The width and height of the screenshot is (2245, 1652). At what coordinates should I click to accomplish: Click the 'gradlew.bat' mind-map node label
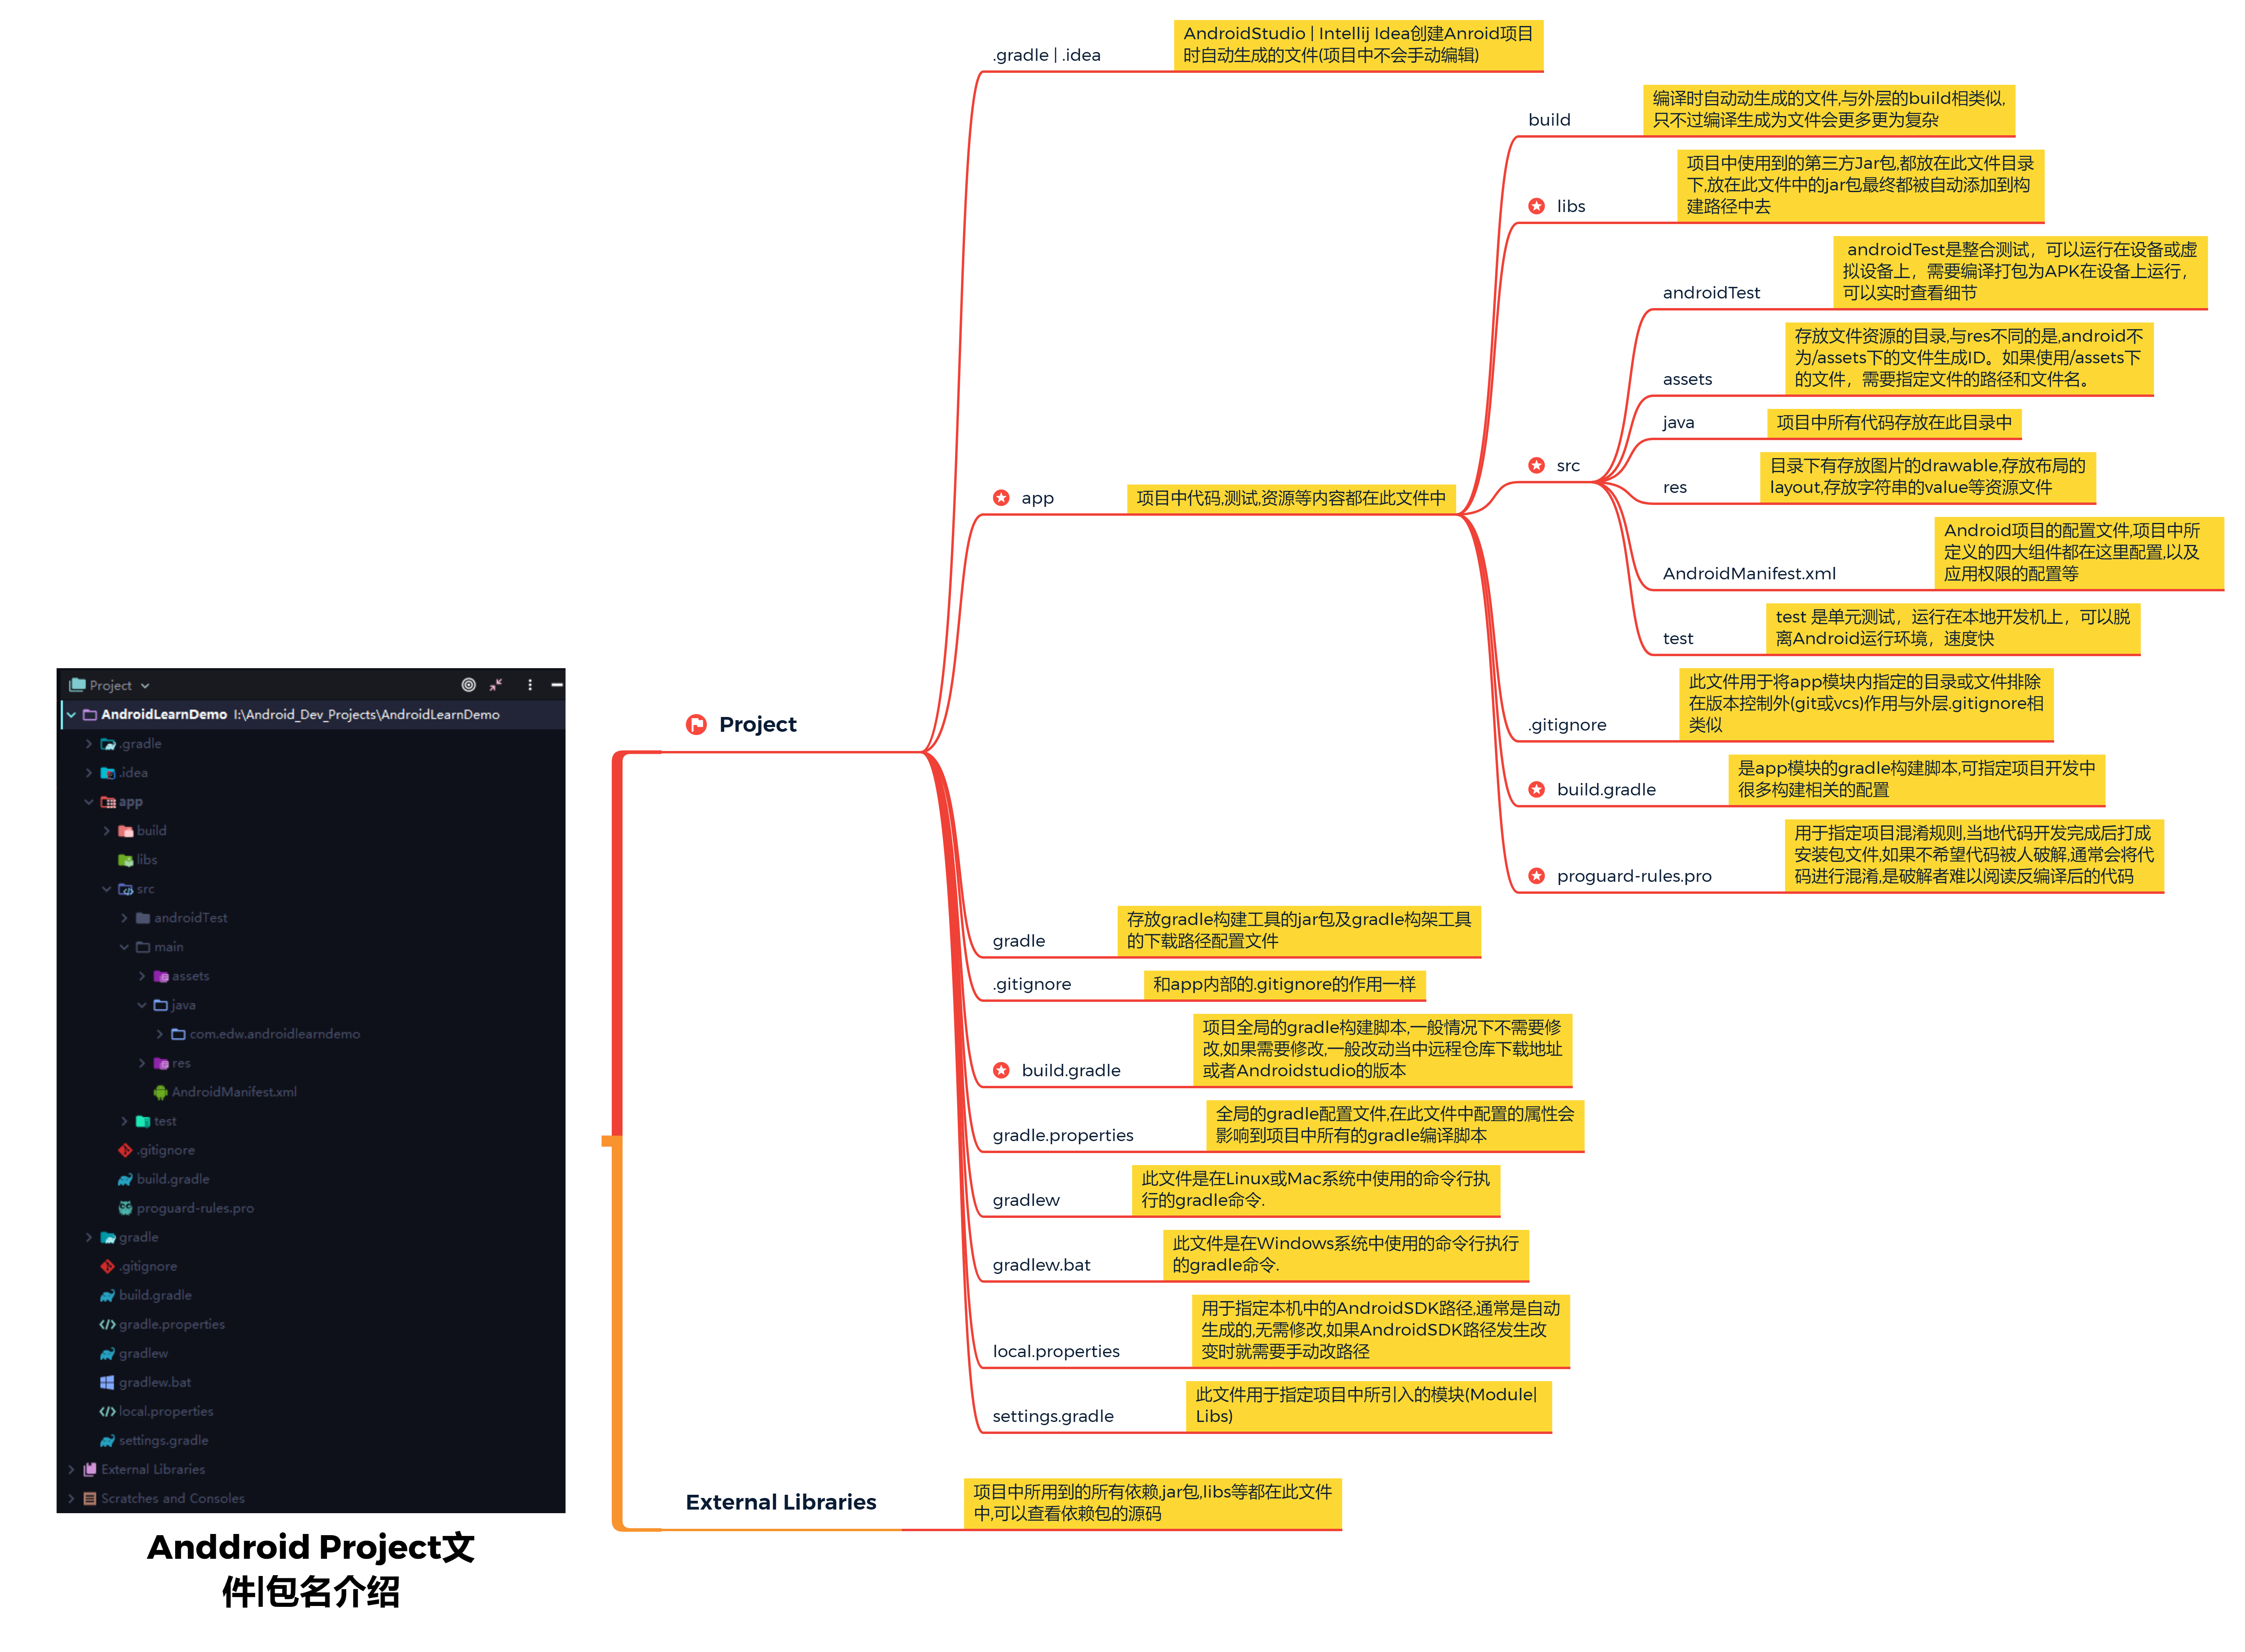coord(1041,1265)
